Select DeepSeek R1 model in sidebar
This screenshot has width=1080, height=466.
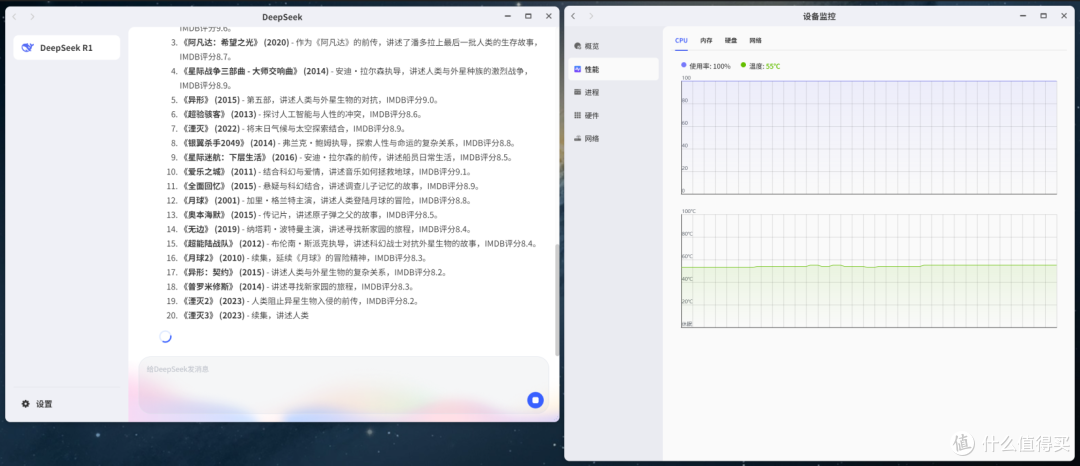[66, 47]
